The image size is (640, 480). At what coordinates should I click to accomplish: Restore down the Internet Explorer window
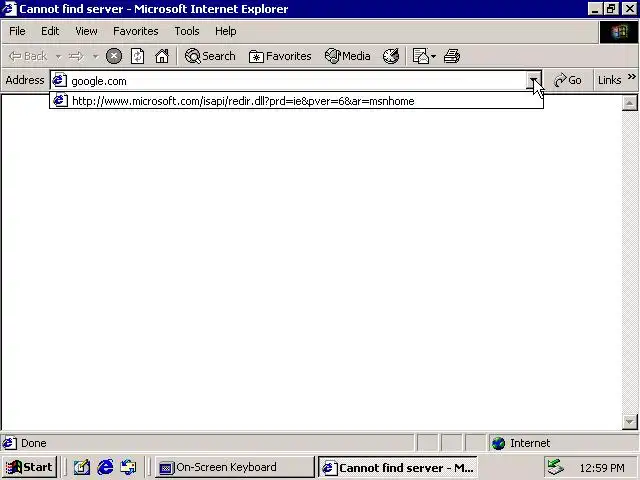tap(611, 9)
